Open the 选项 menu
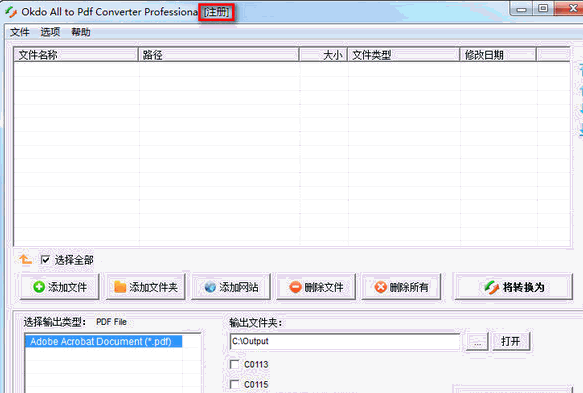The width and height of the screenshot is (583, 393). click(50, 32)
